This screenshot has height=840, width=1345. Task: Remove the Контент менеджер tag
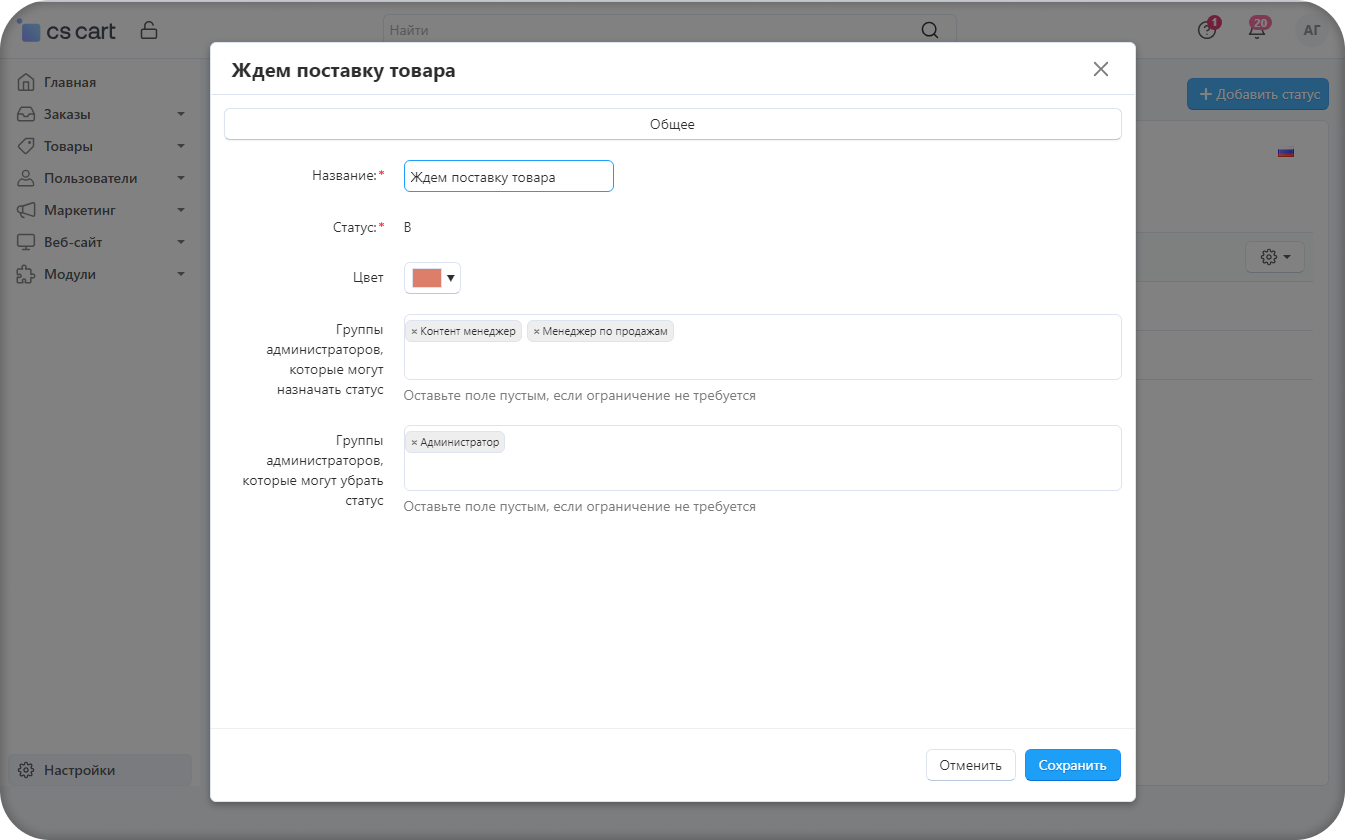[414, 332]
